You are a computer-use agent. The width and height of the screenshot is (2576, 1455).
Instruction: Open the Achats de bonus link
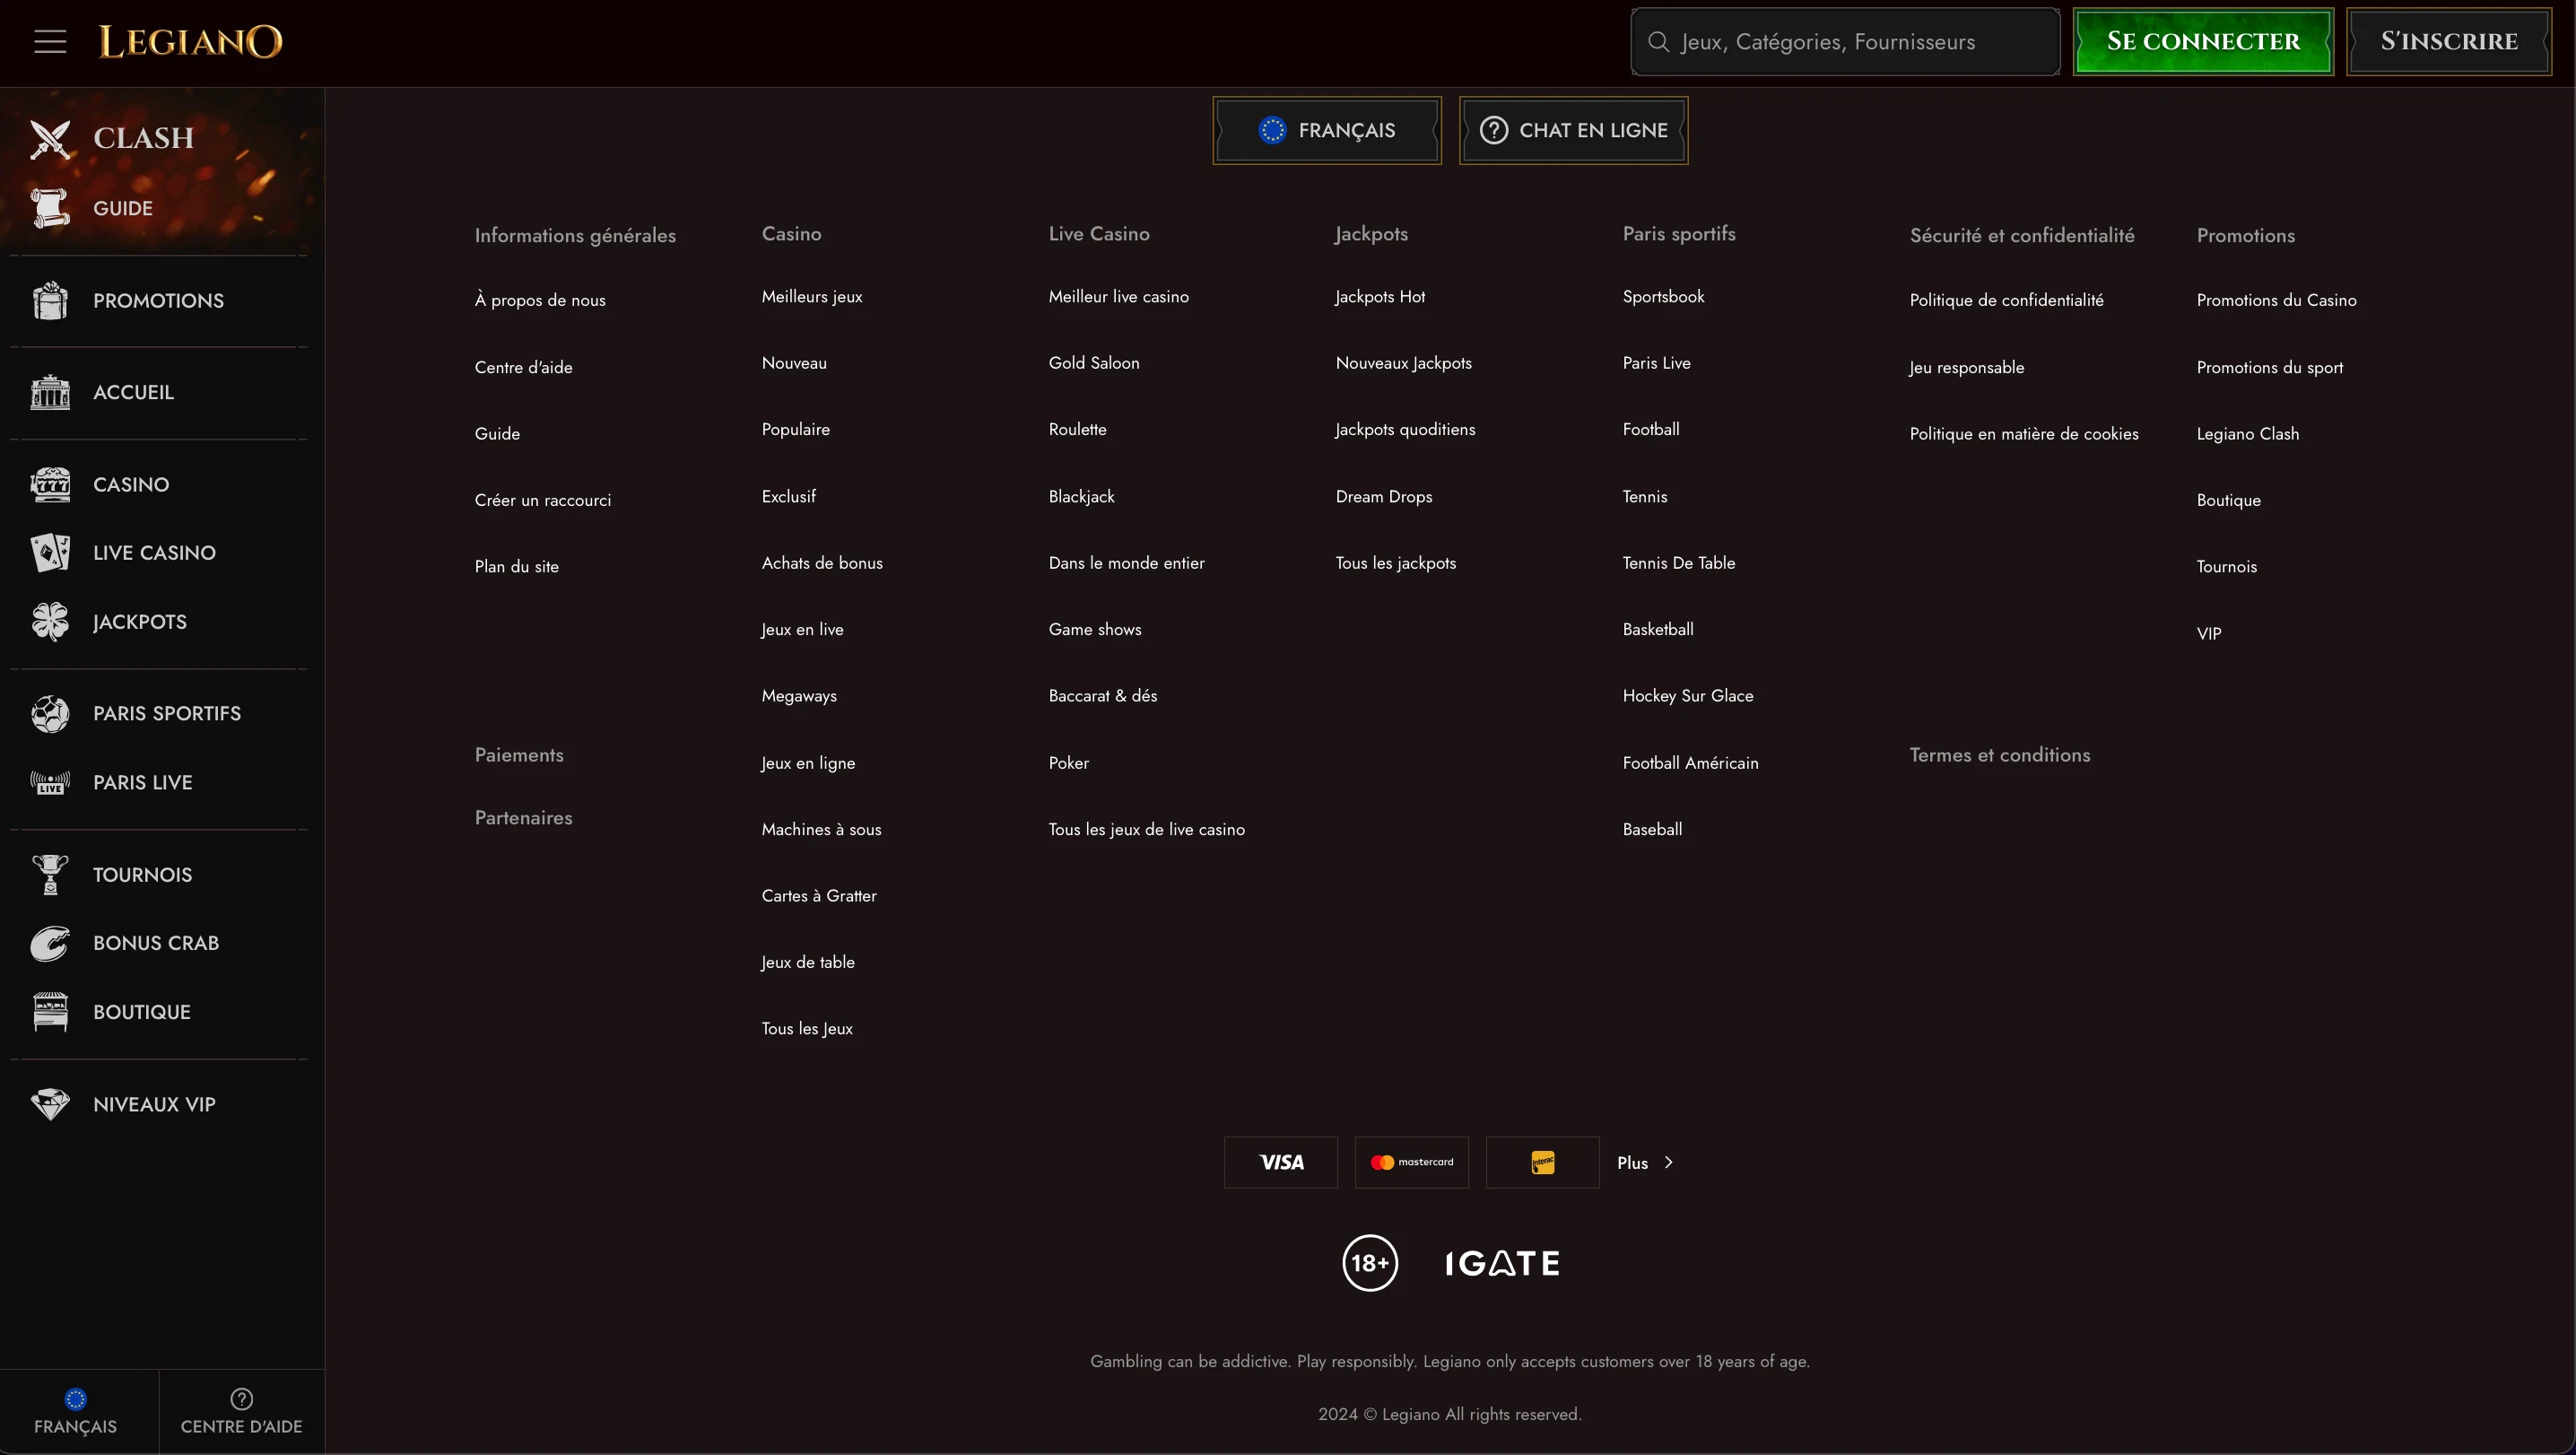(822, 562)
